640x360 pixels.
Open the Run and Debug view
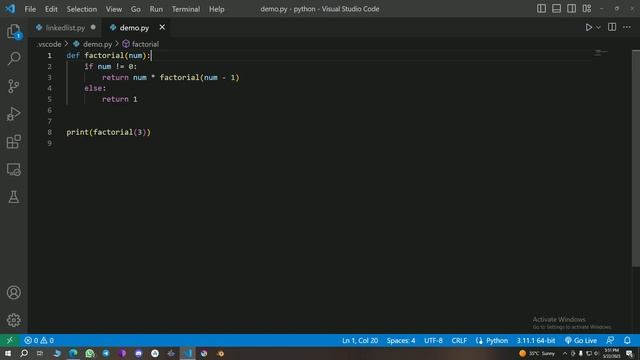point(14,114)
